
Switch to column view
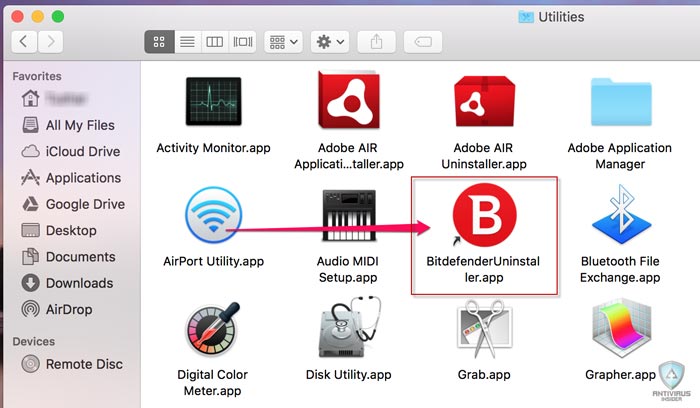point(215,42)
